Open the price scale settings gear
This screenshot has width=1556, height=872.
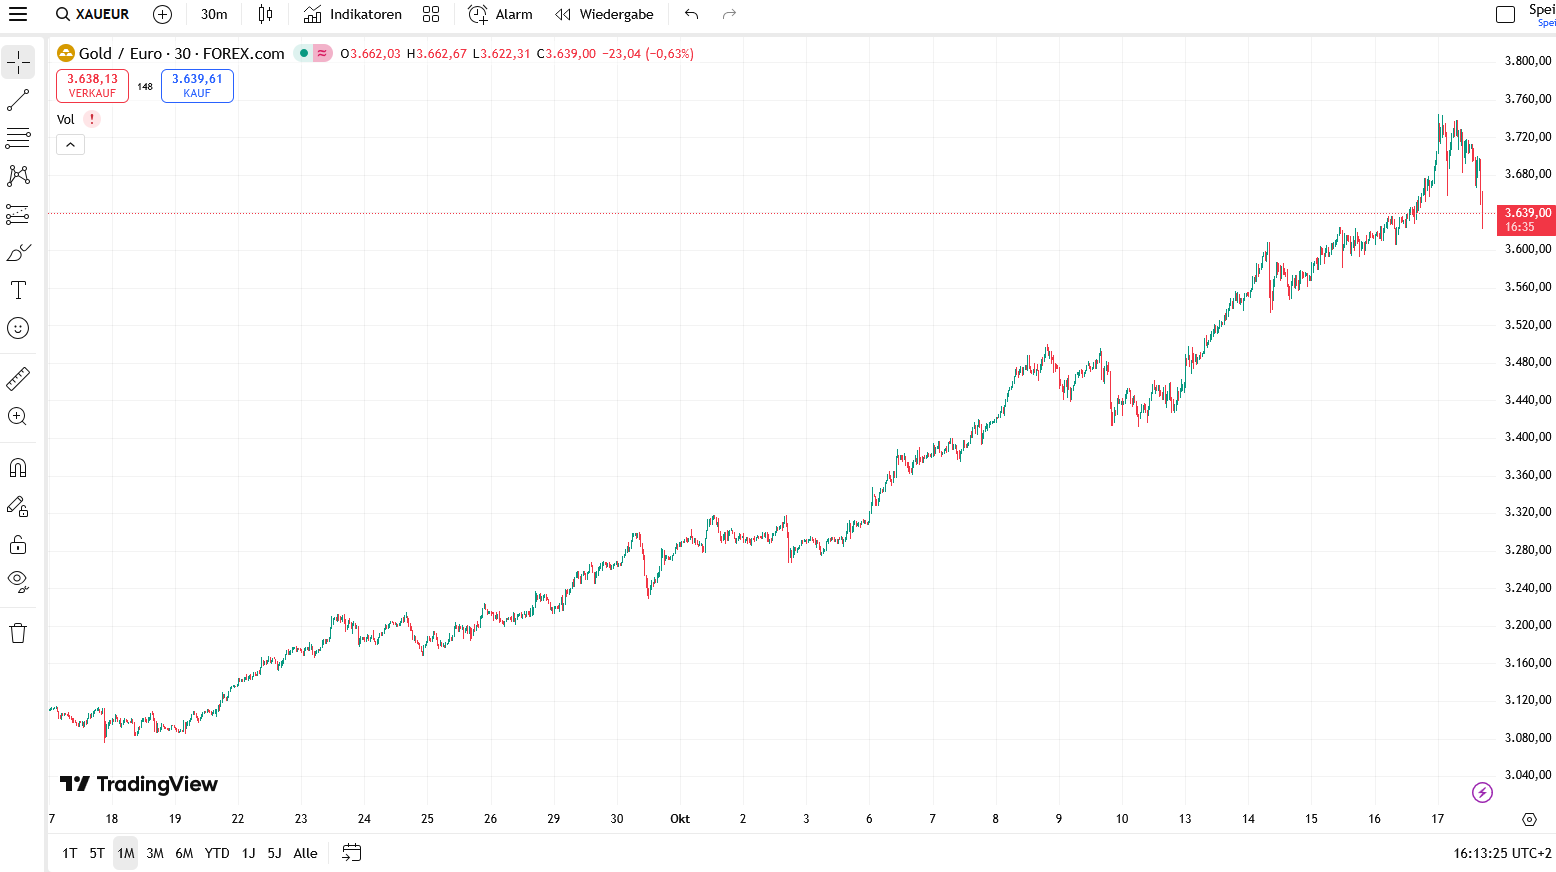click(x=1529, y=819)
